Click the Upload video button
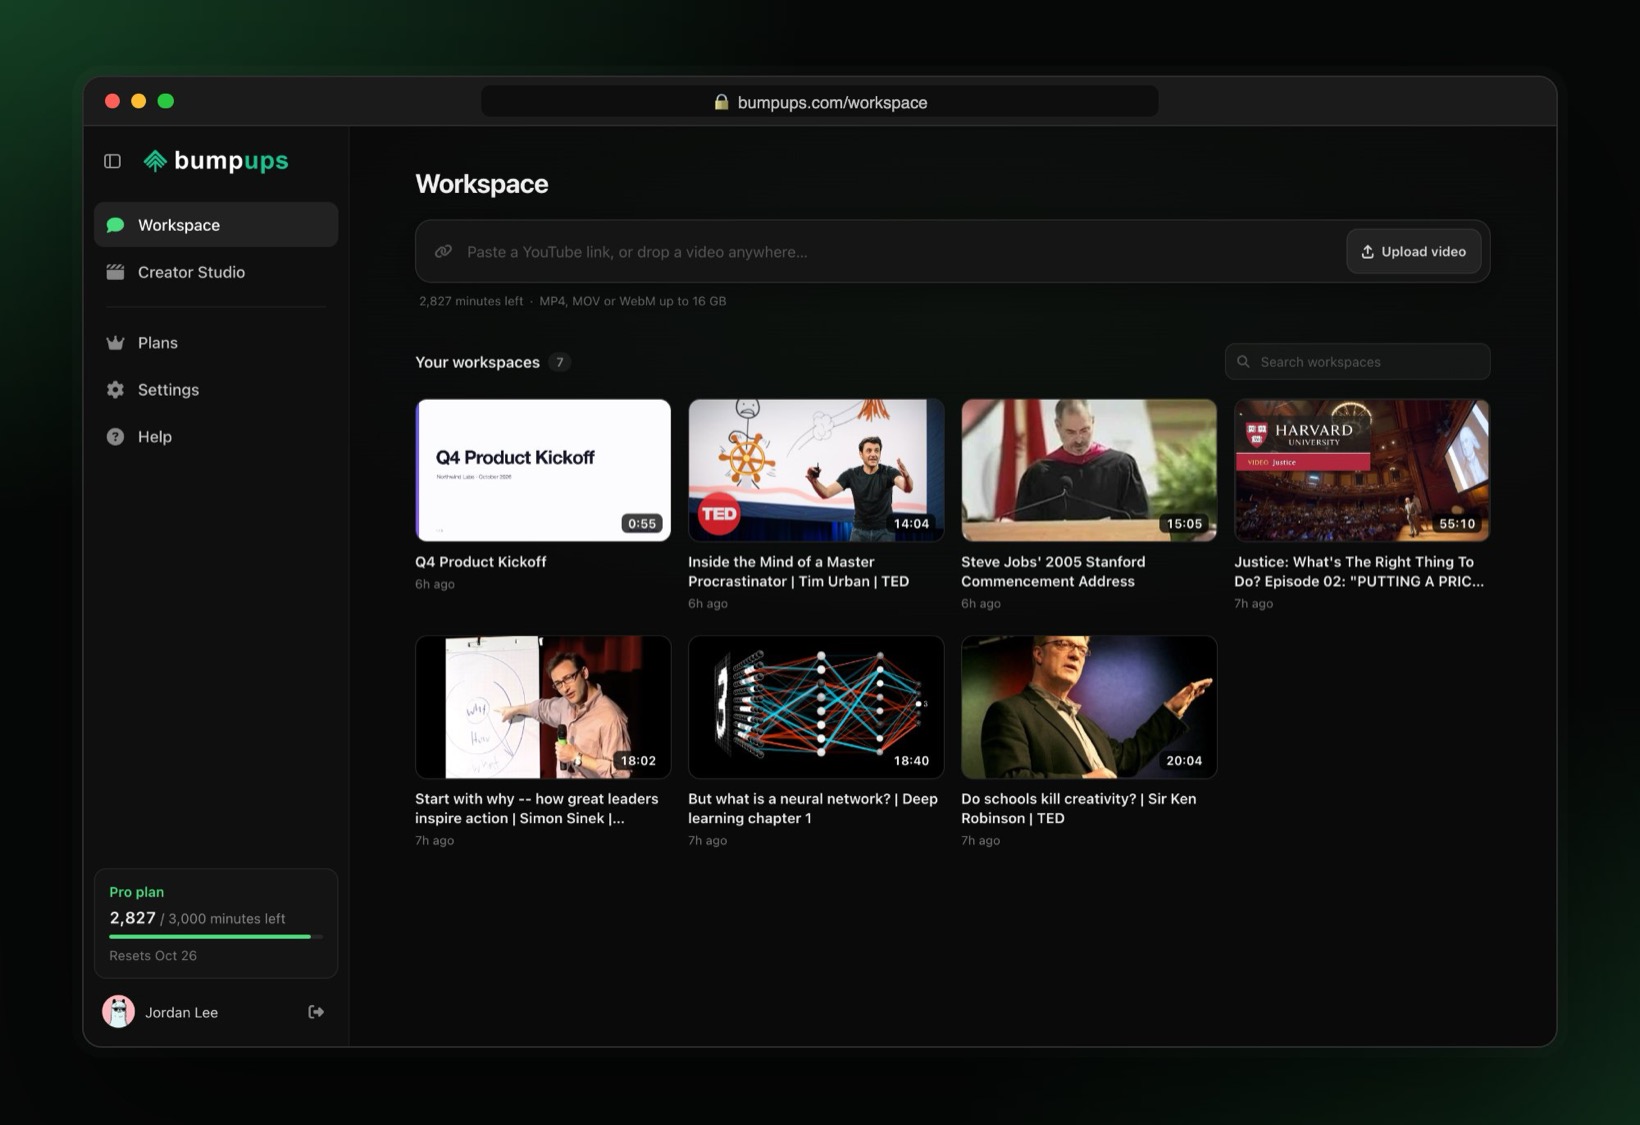This screenshot has width=1640, height=1125. coord(1413,252)
